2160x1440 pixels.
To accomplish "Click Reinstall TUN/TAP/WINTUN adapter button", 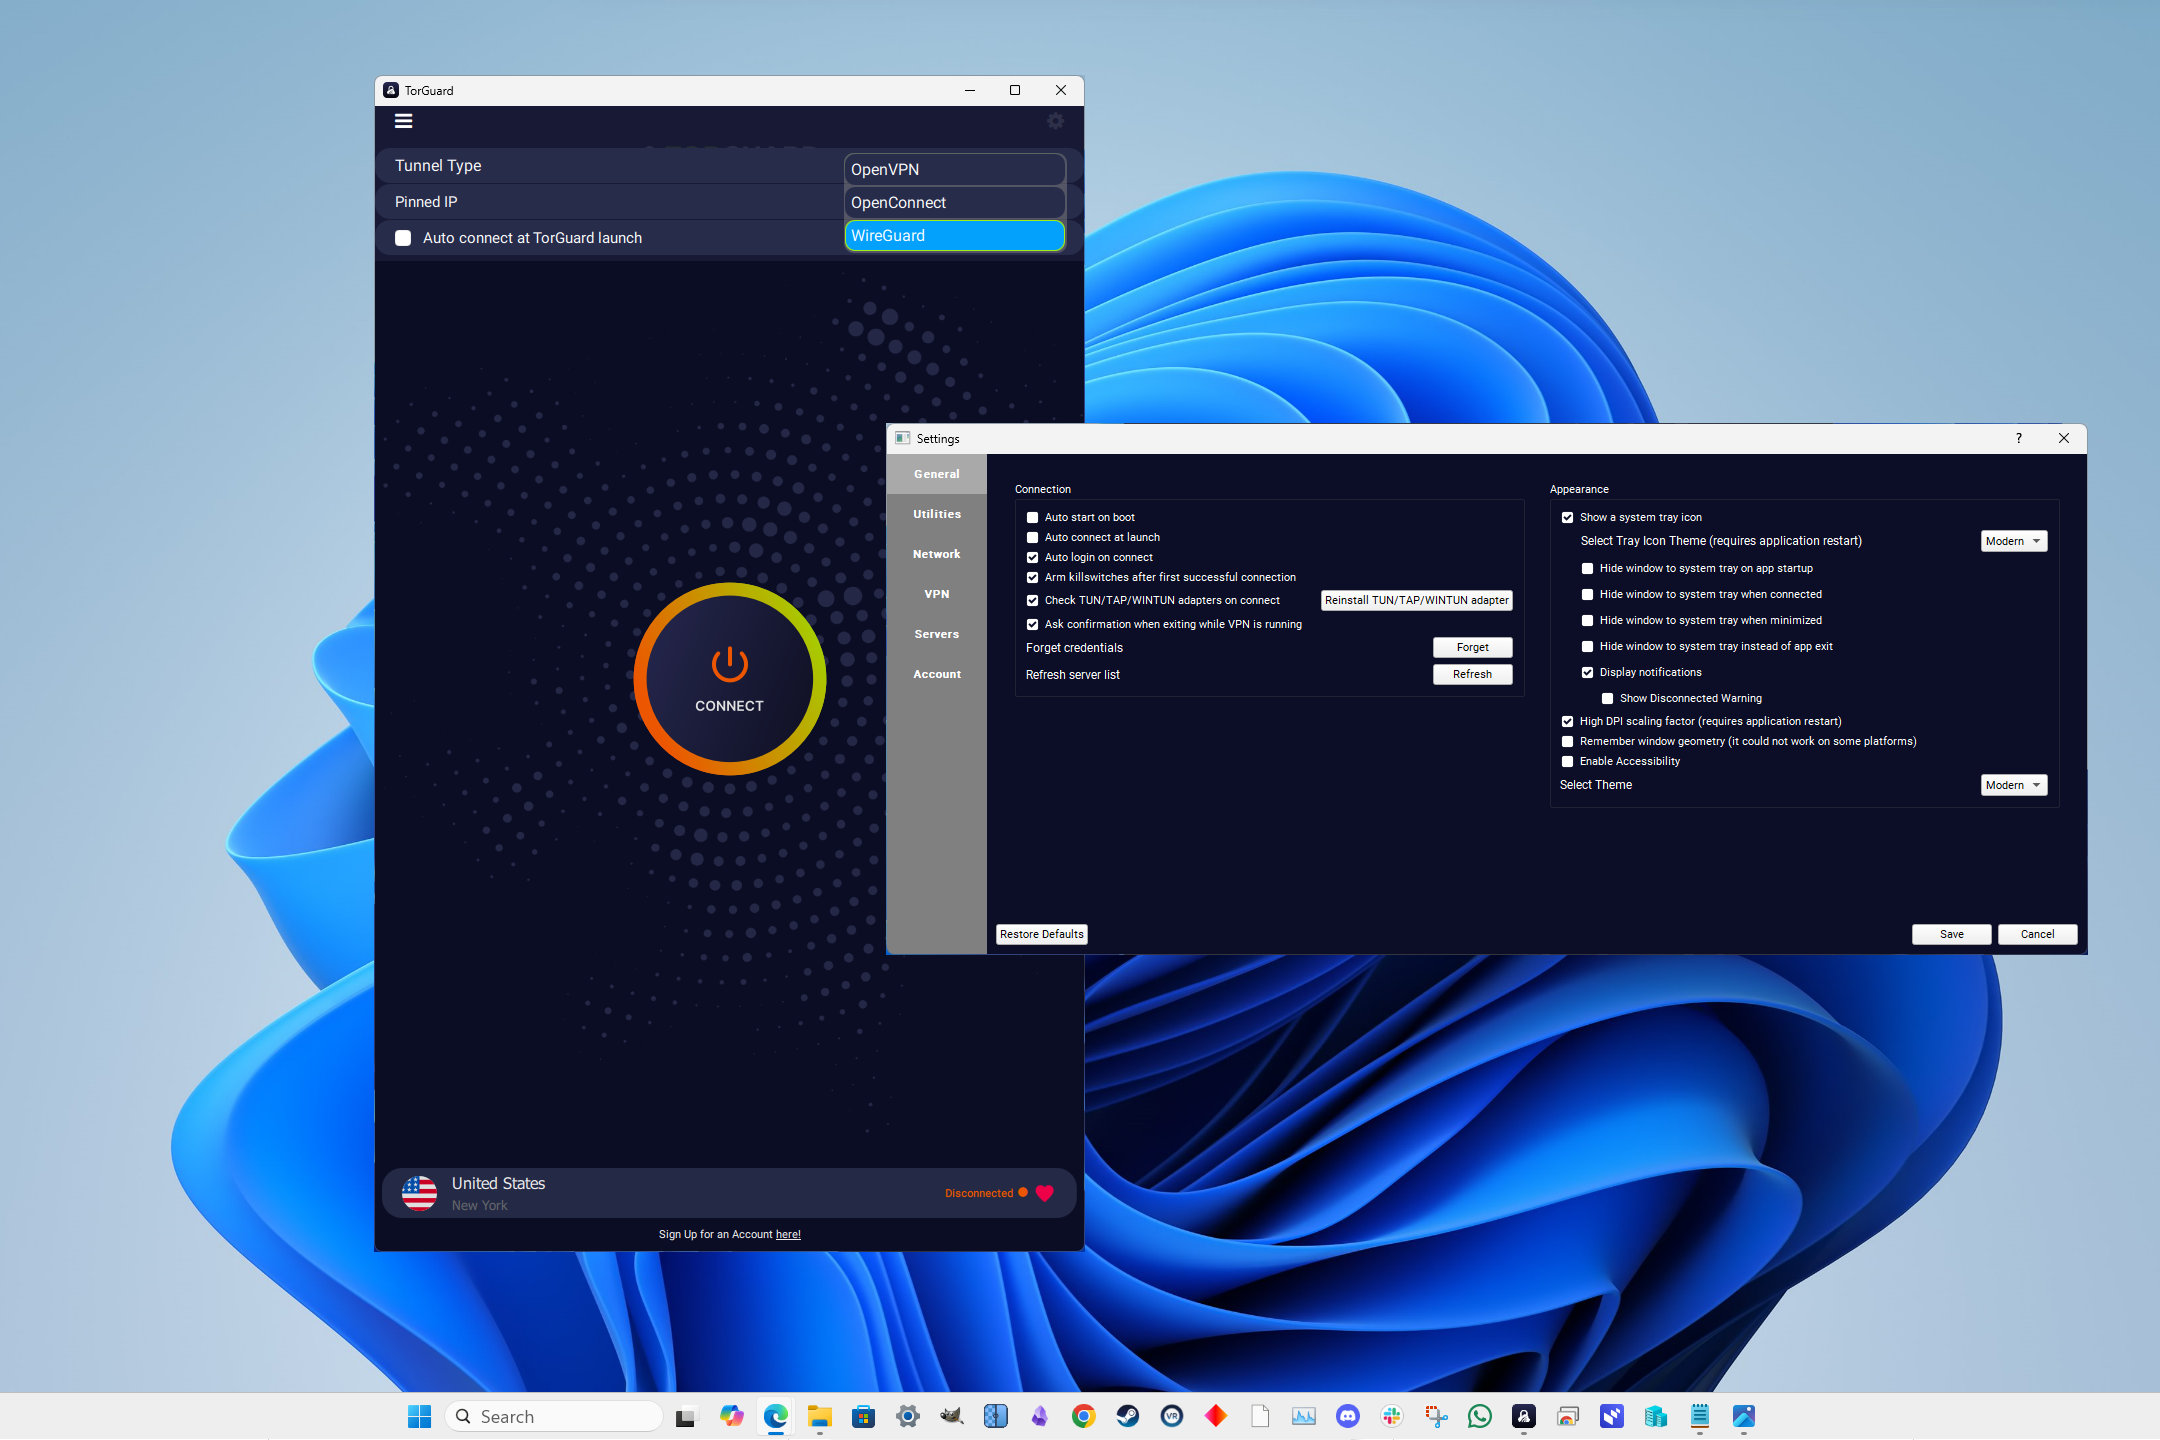I will 1414,601.
